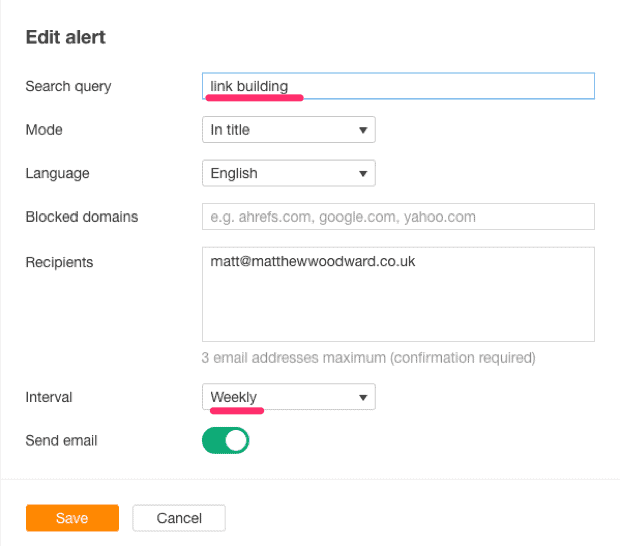The height and width of the screenshot is (546, 620).
Task: Click the Search query field containing link building
Action: [398, 86]
